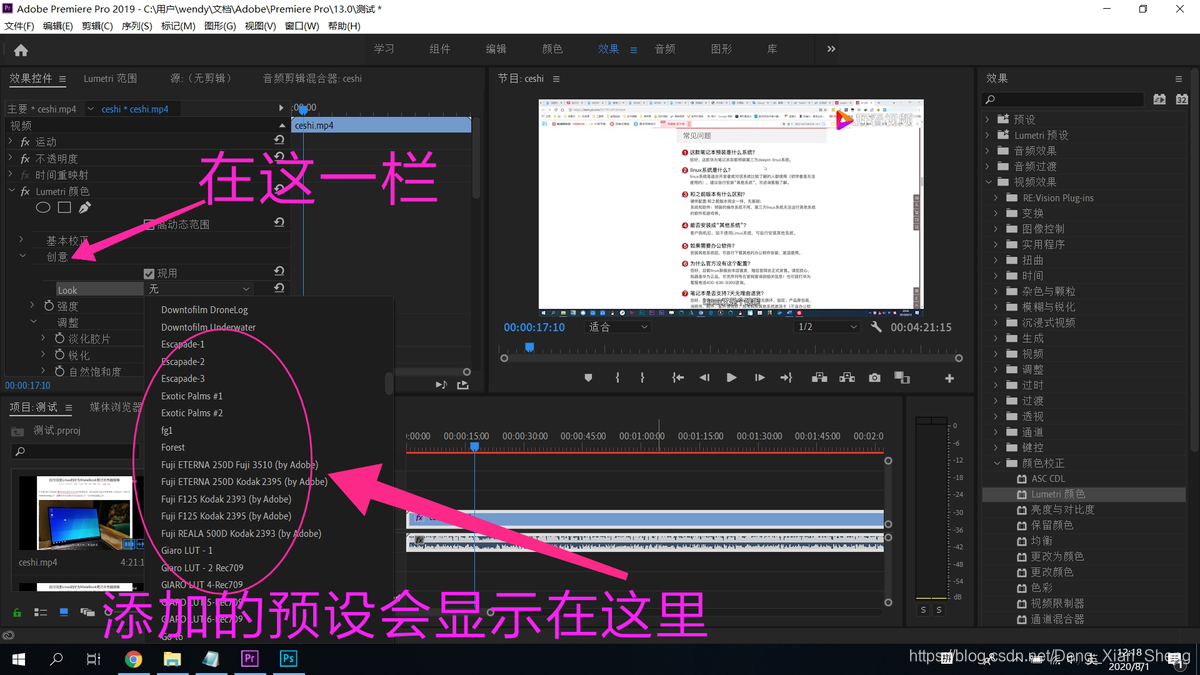Open the button editor plus icon
The width and height of the screenshot is (1200, 675).
click(x=949, y=378)
